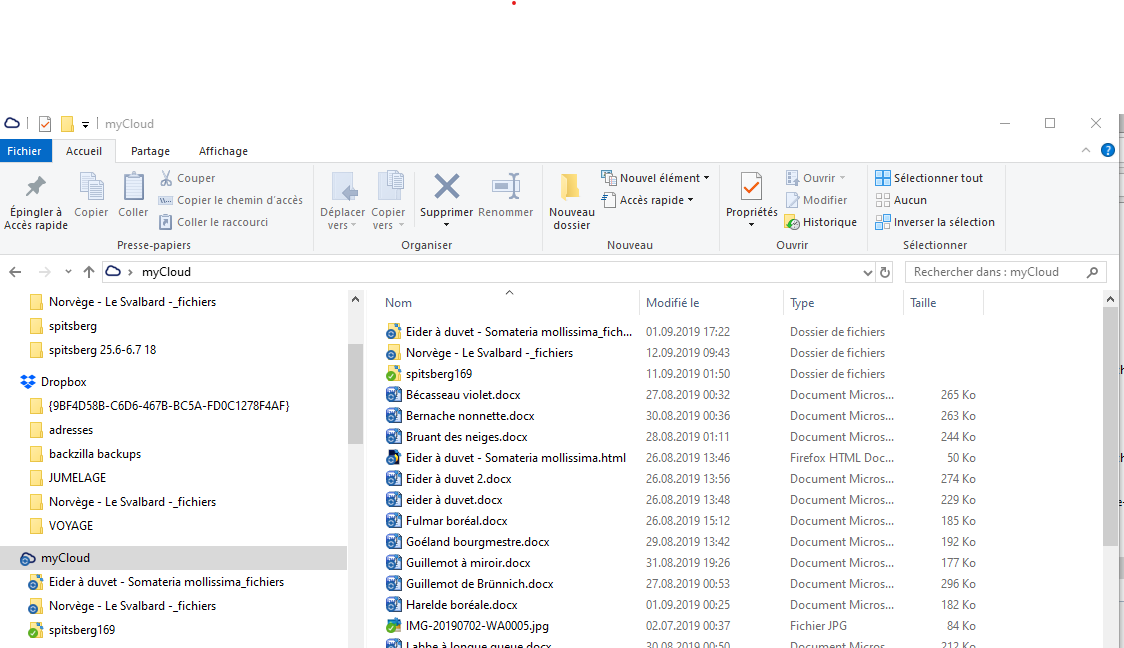This screenshot has height=648, width=1124.
Task: Click the Supprimer delete icon
Action: click(x=446, y=187)
